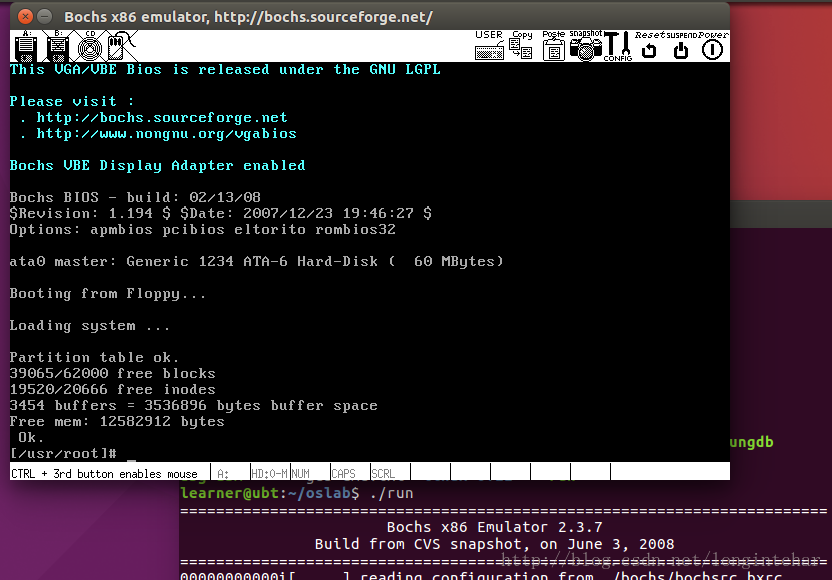
Task: Click the NUM lock status indicator
Action: click(x=310, y=473)
